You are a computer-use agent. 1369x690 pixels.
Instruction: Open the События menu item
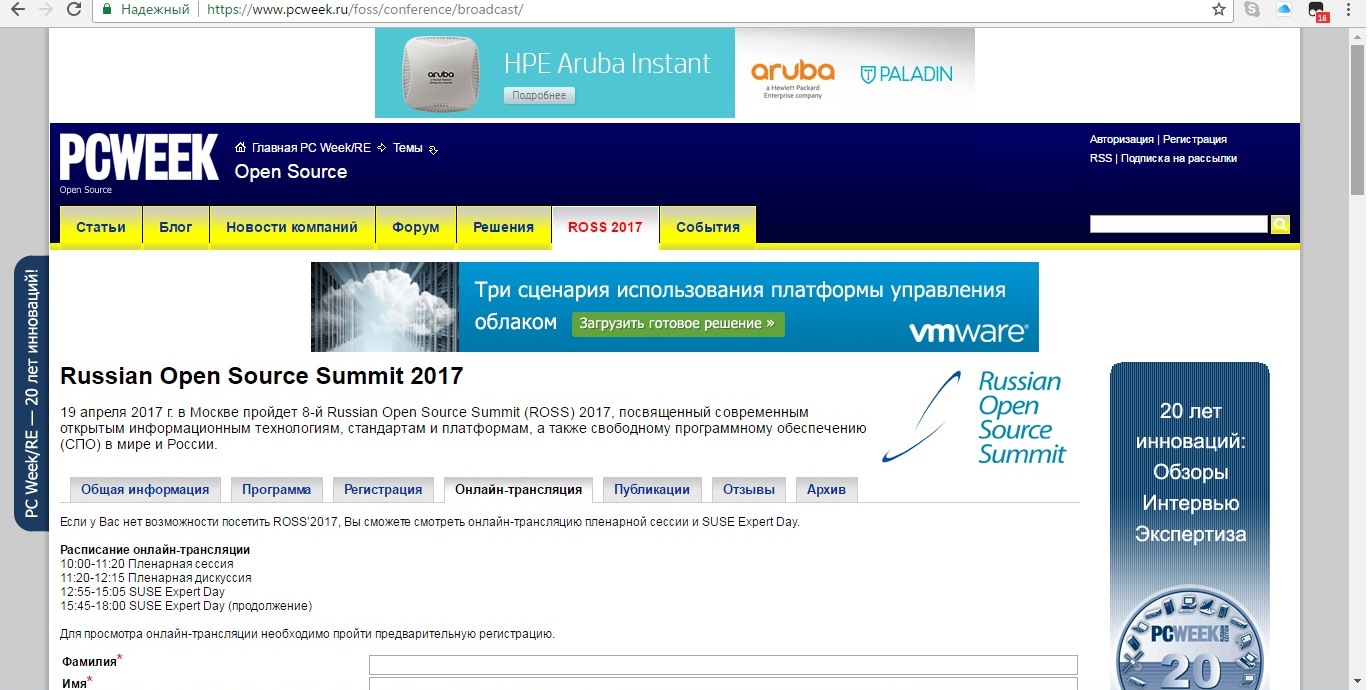707,227
